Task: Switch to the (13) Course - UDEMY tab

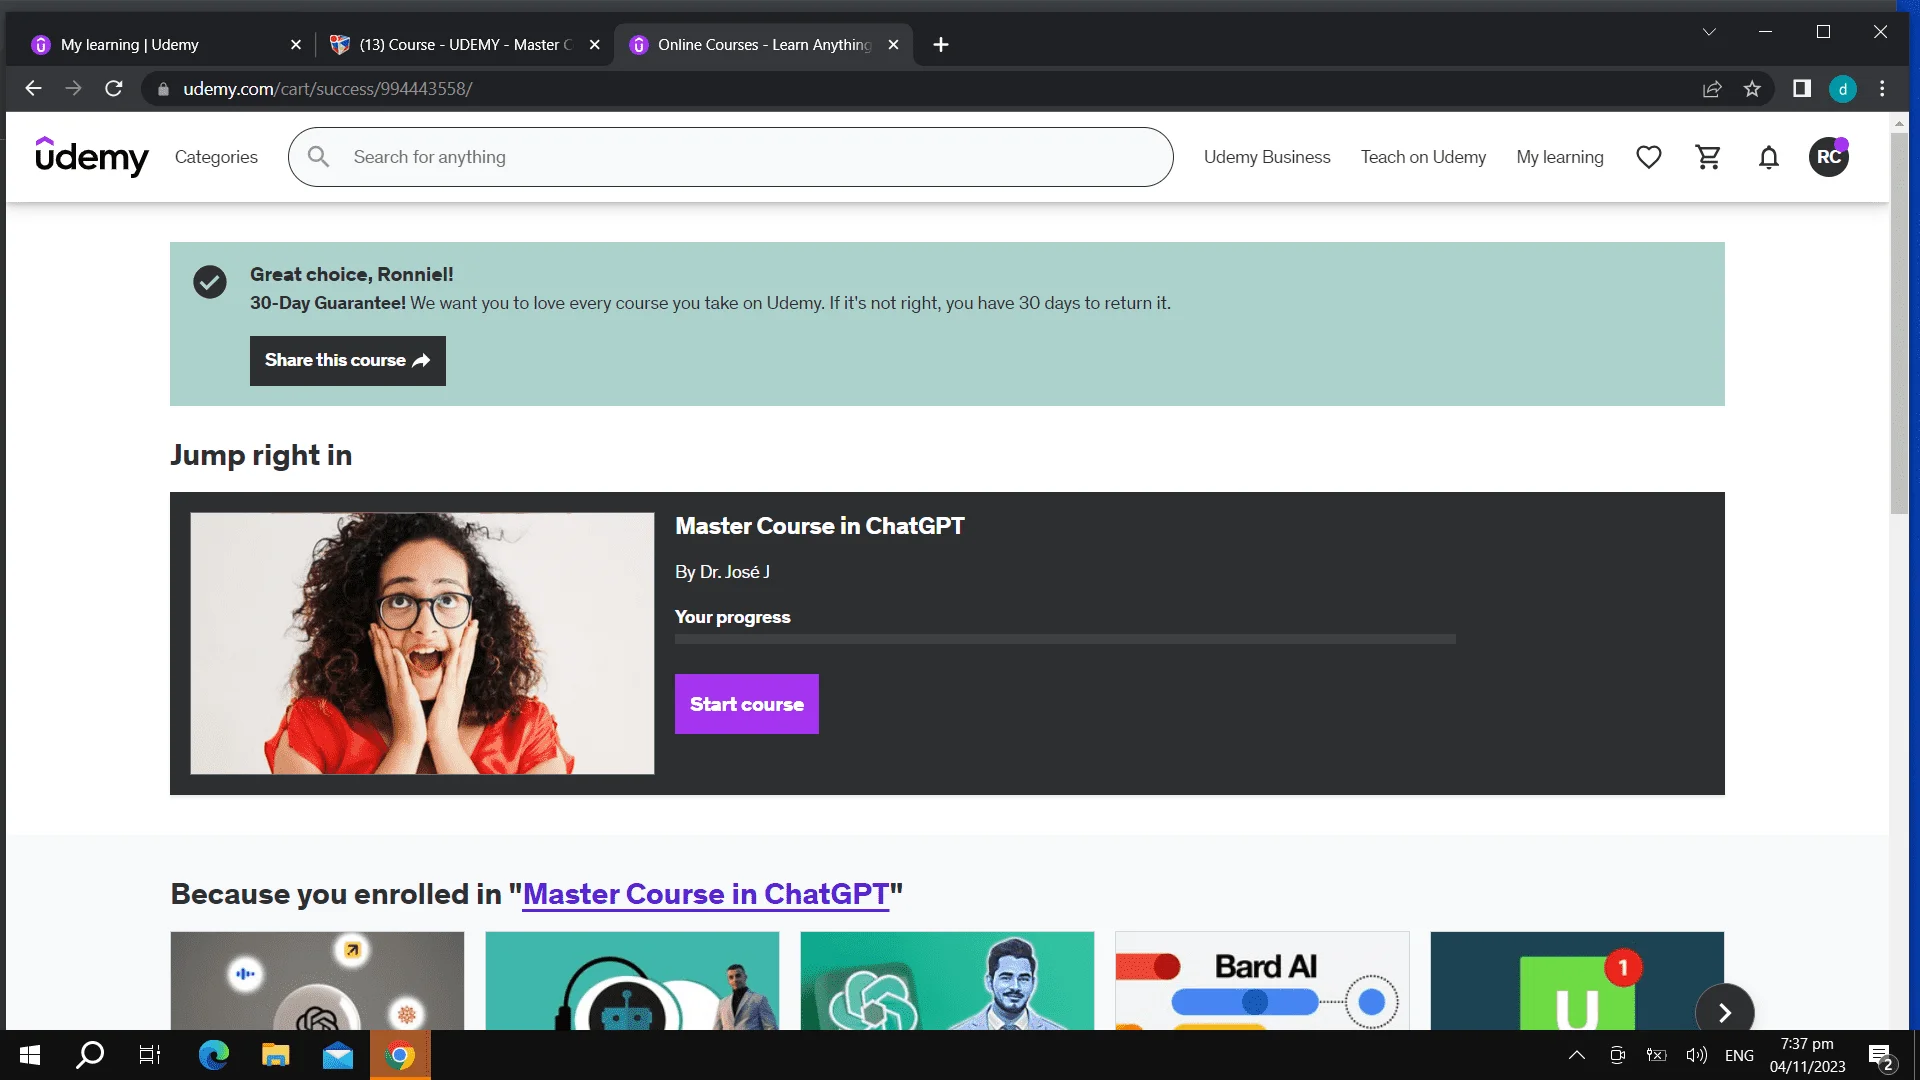Action: pos(466,45)
